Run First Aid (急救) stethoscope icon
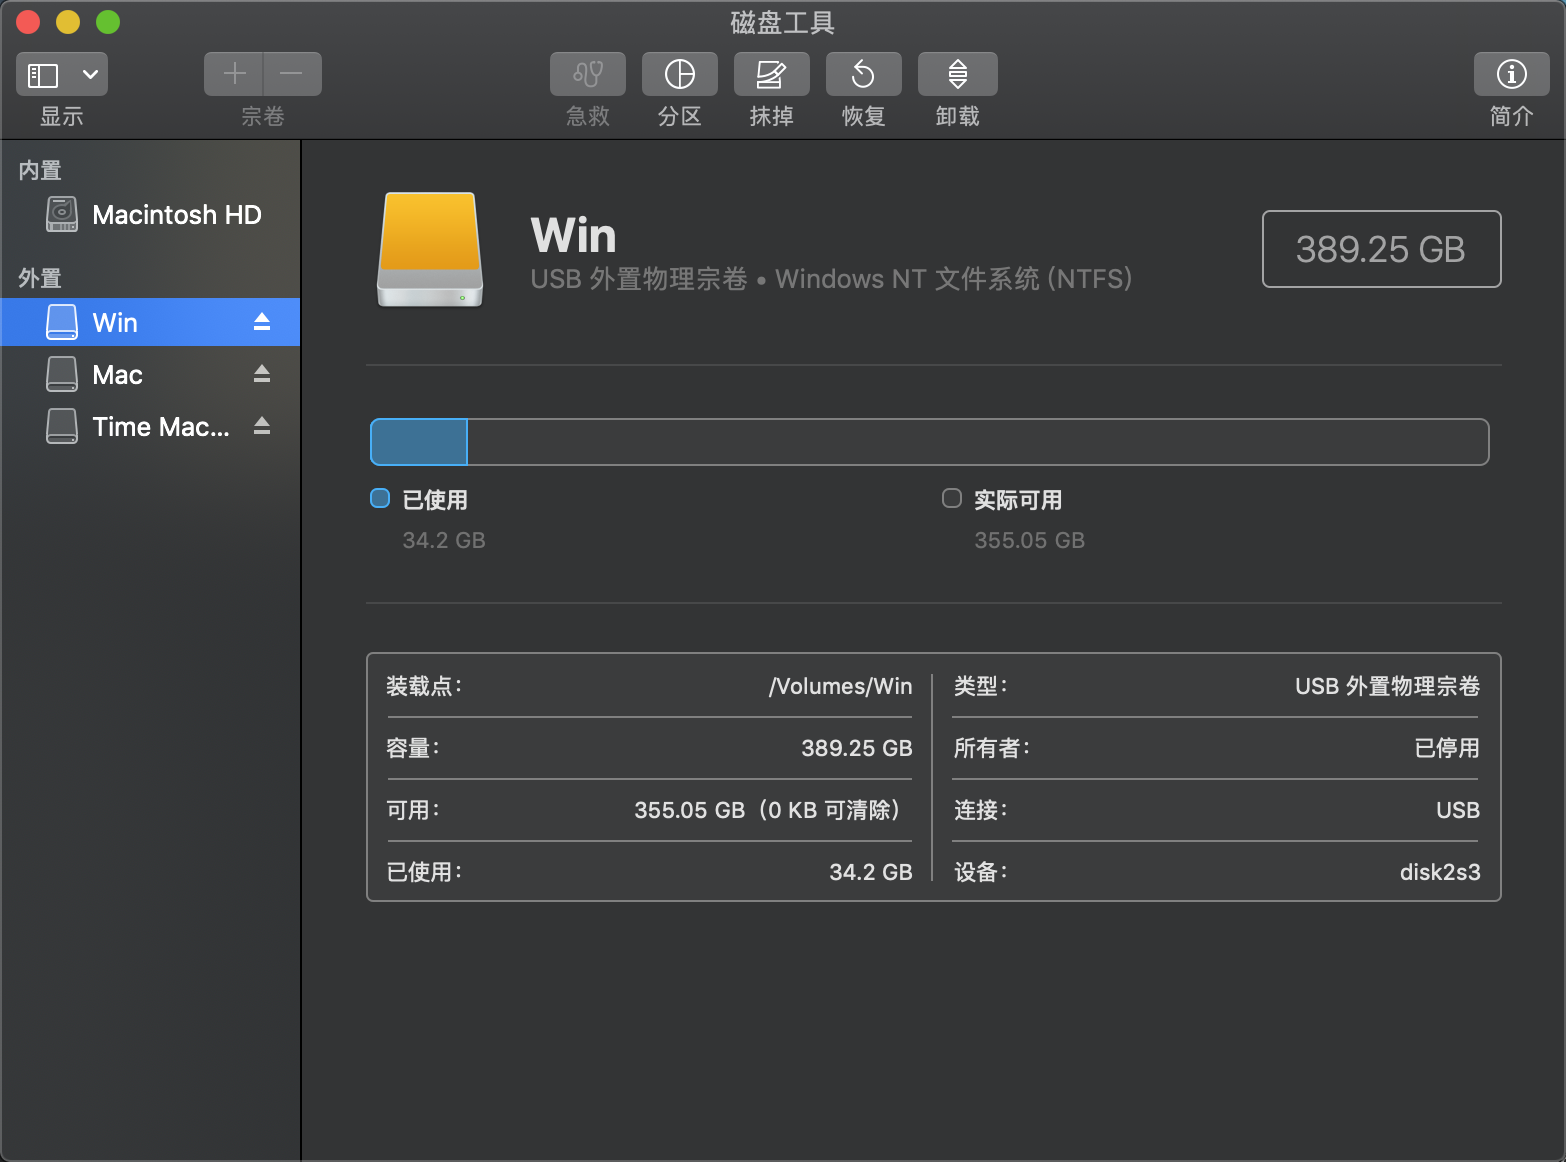 [588, 74]
